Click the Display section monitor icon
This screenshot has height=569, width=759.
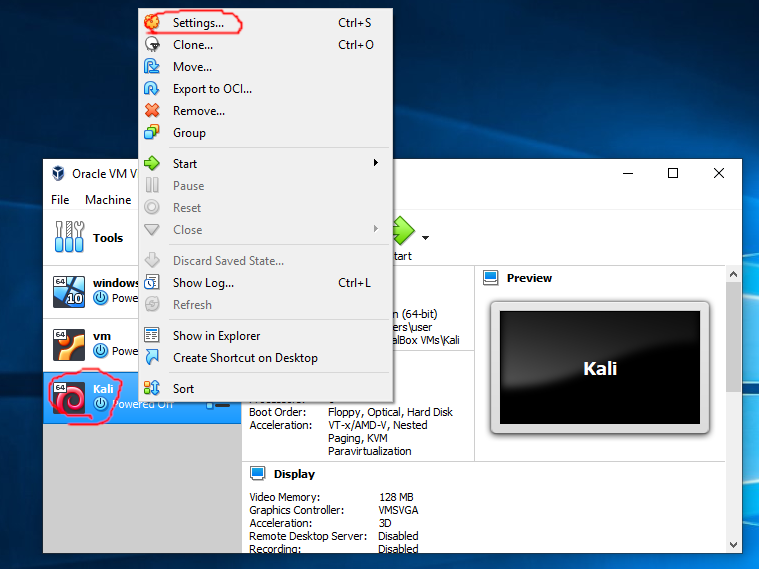(x=258, y=473)
